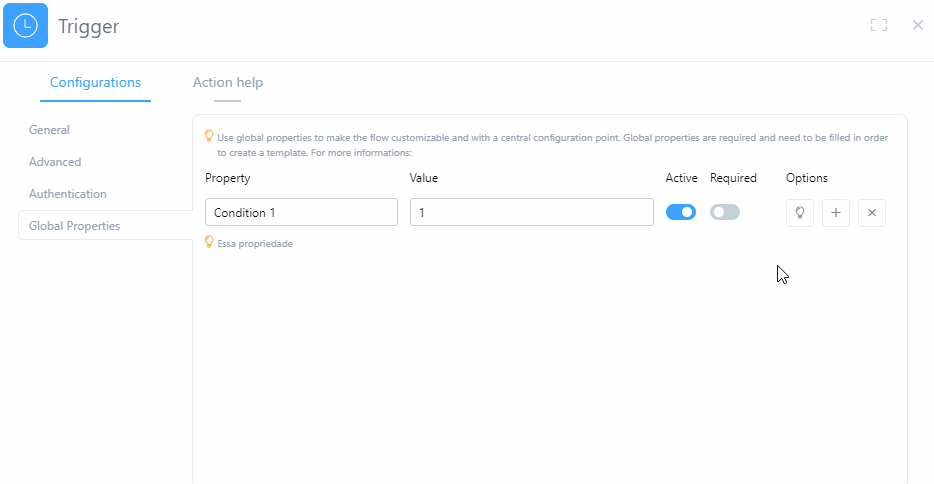Expand the dialog to fullscreen
The width and height of the screenshot is (934, 484).
click(x=879, y=25)
